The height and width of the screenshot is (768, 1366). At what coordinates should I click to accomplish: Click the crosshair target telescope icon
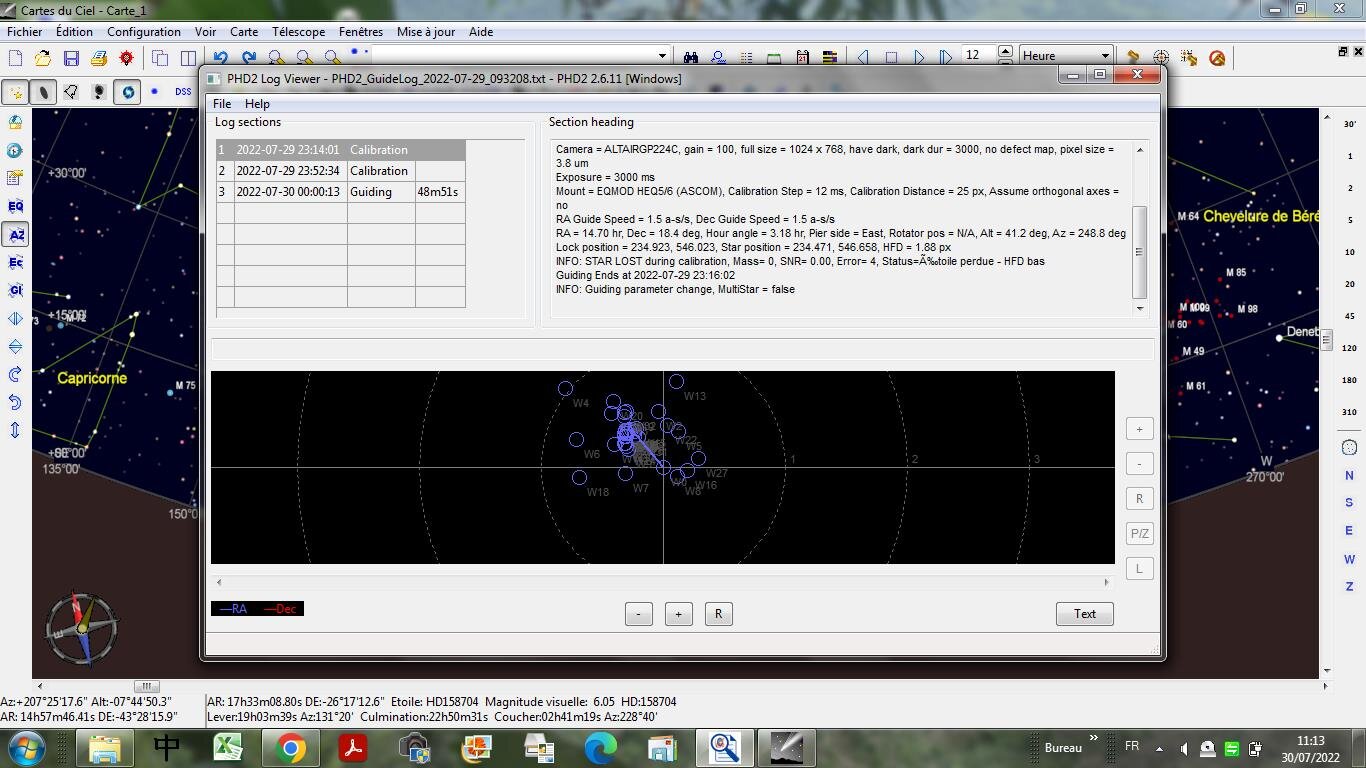(x=1161, y=58)
